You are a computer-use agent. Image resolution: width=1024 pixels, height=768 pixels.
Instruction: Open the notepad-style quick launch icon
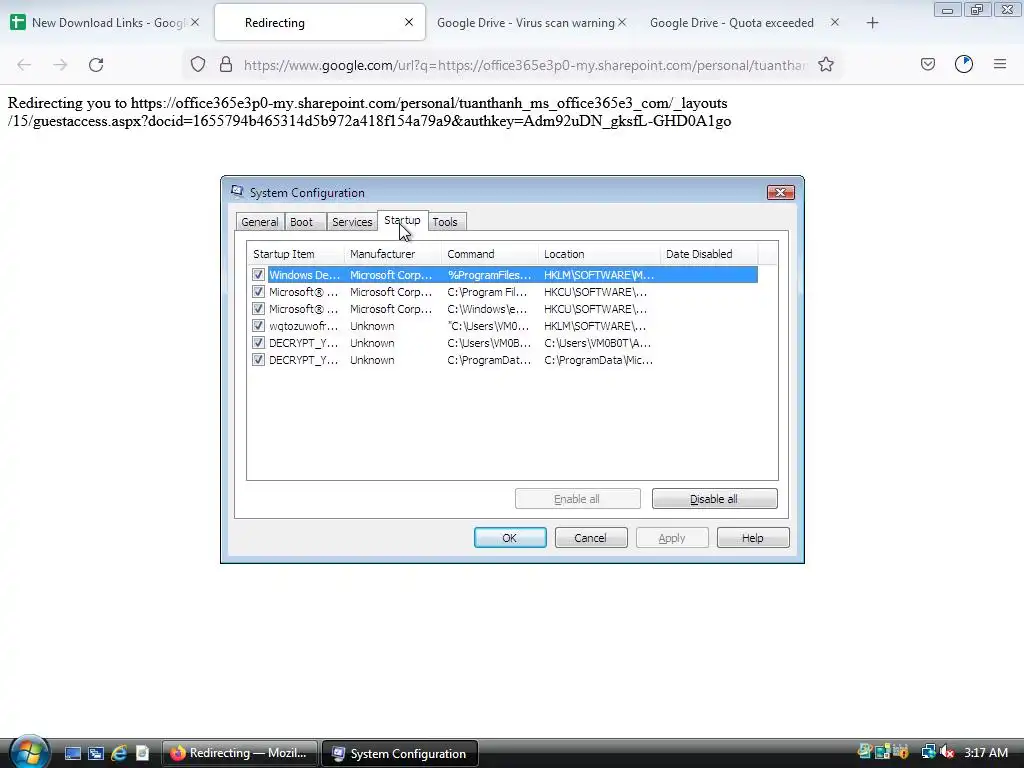click(142, 754)
